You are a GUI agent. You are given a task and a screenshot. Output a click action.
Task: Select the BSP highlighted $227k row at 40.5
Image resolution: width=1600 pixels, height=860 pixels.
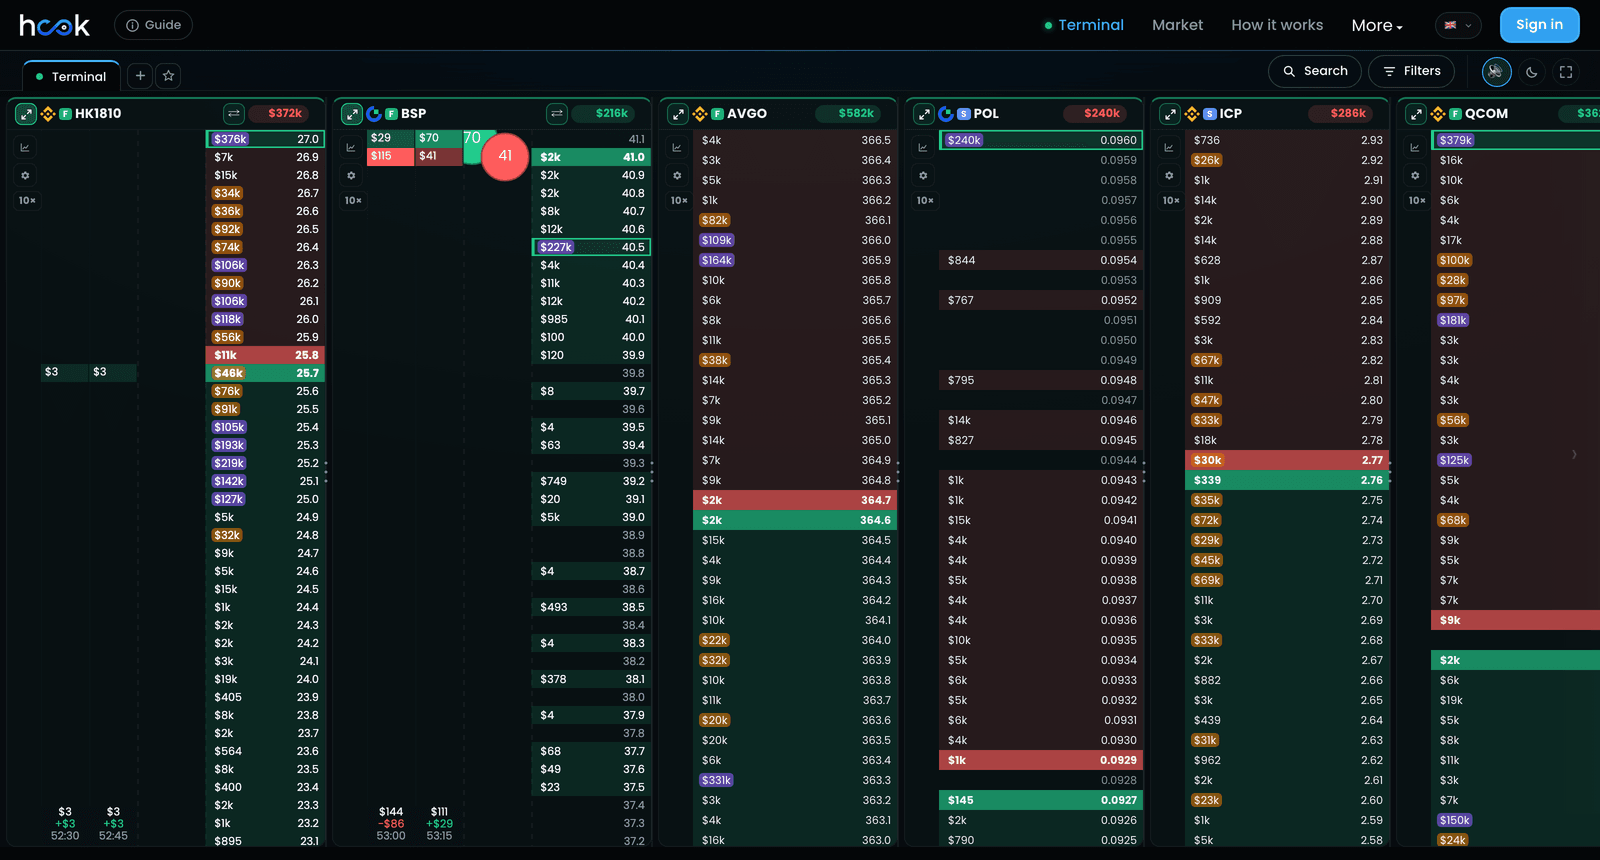591,247
